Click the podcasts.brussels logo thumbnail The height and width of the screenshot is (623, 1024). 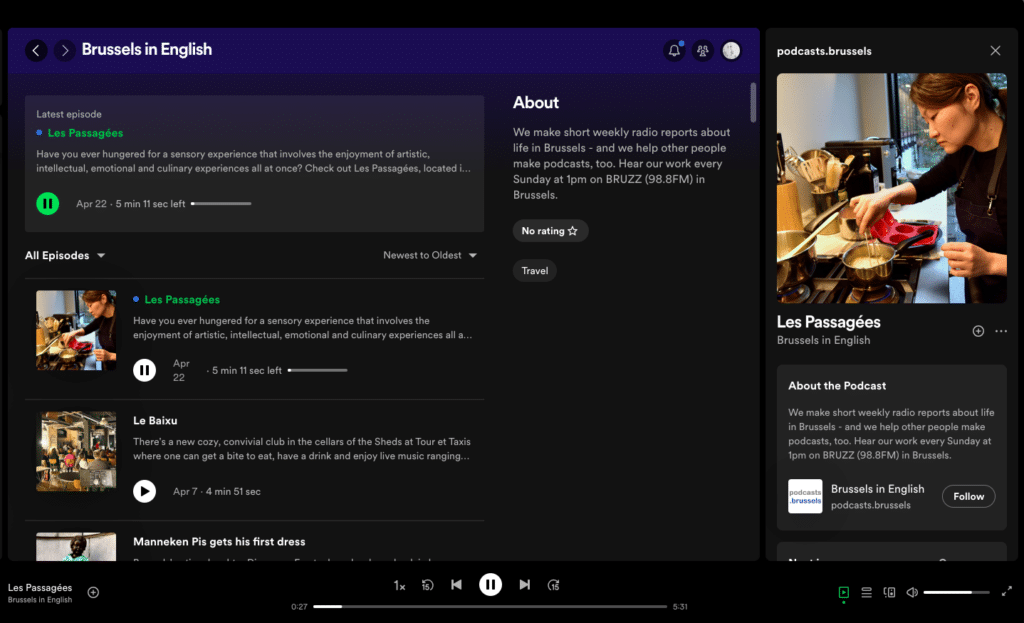click(805, 496)
